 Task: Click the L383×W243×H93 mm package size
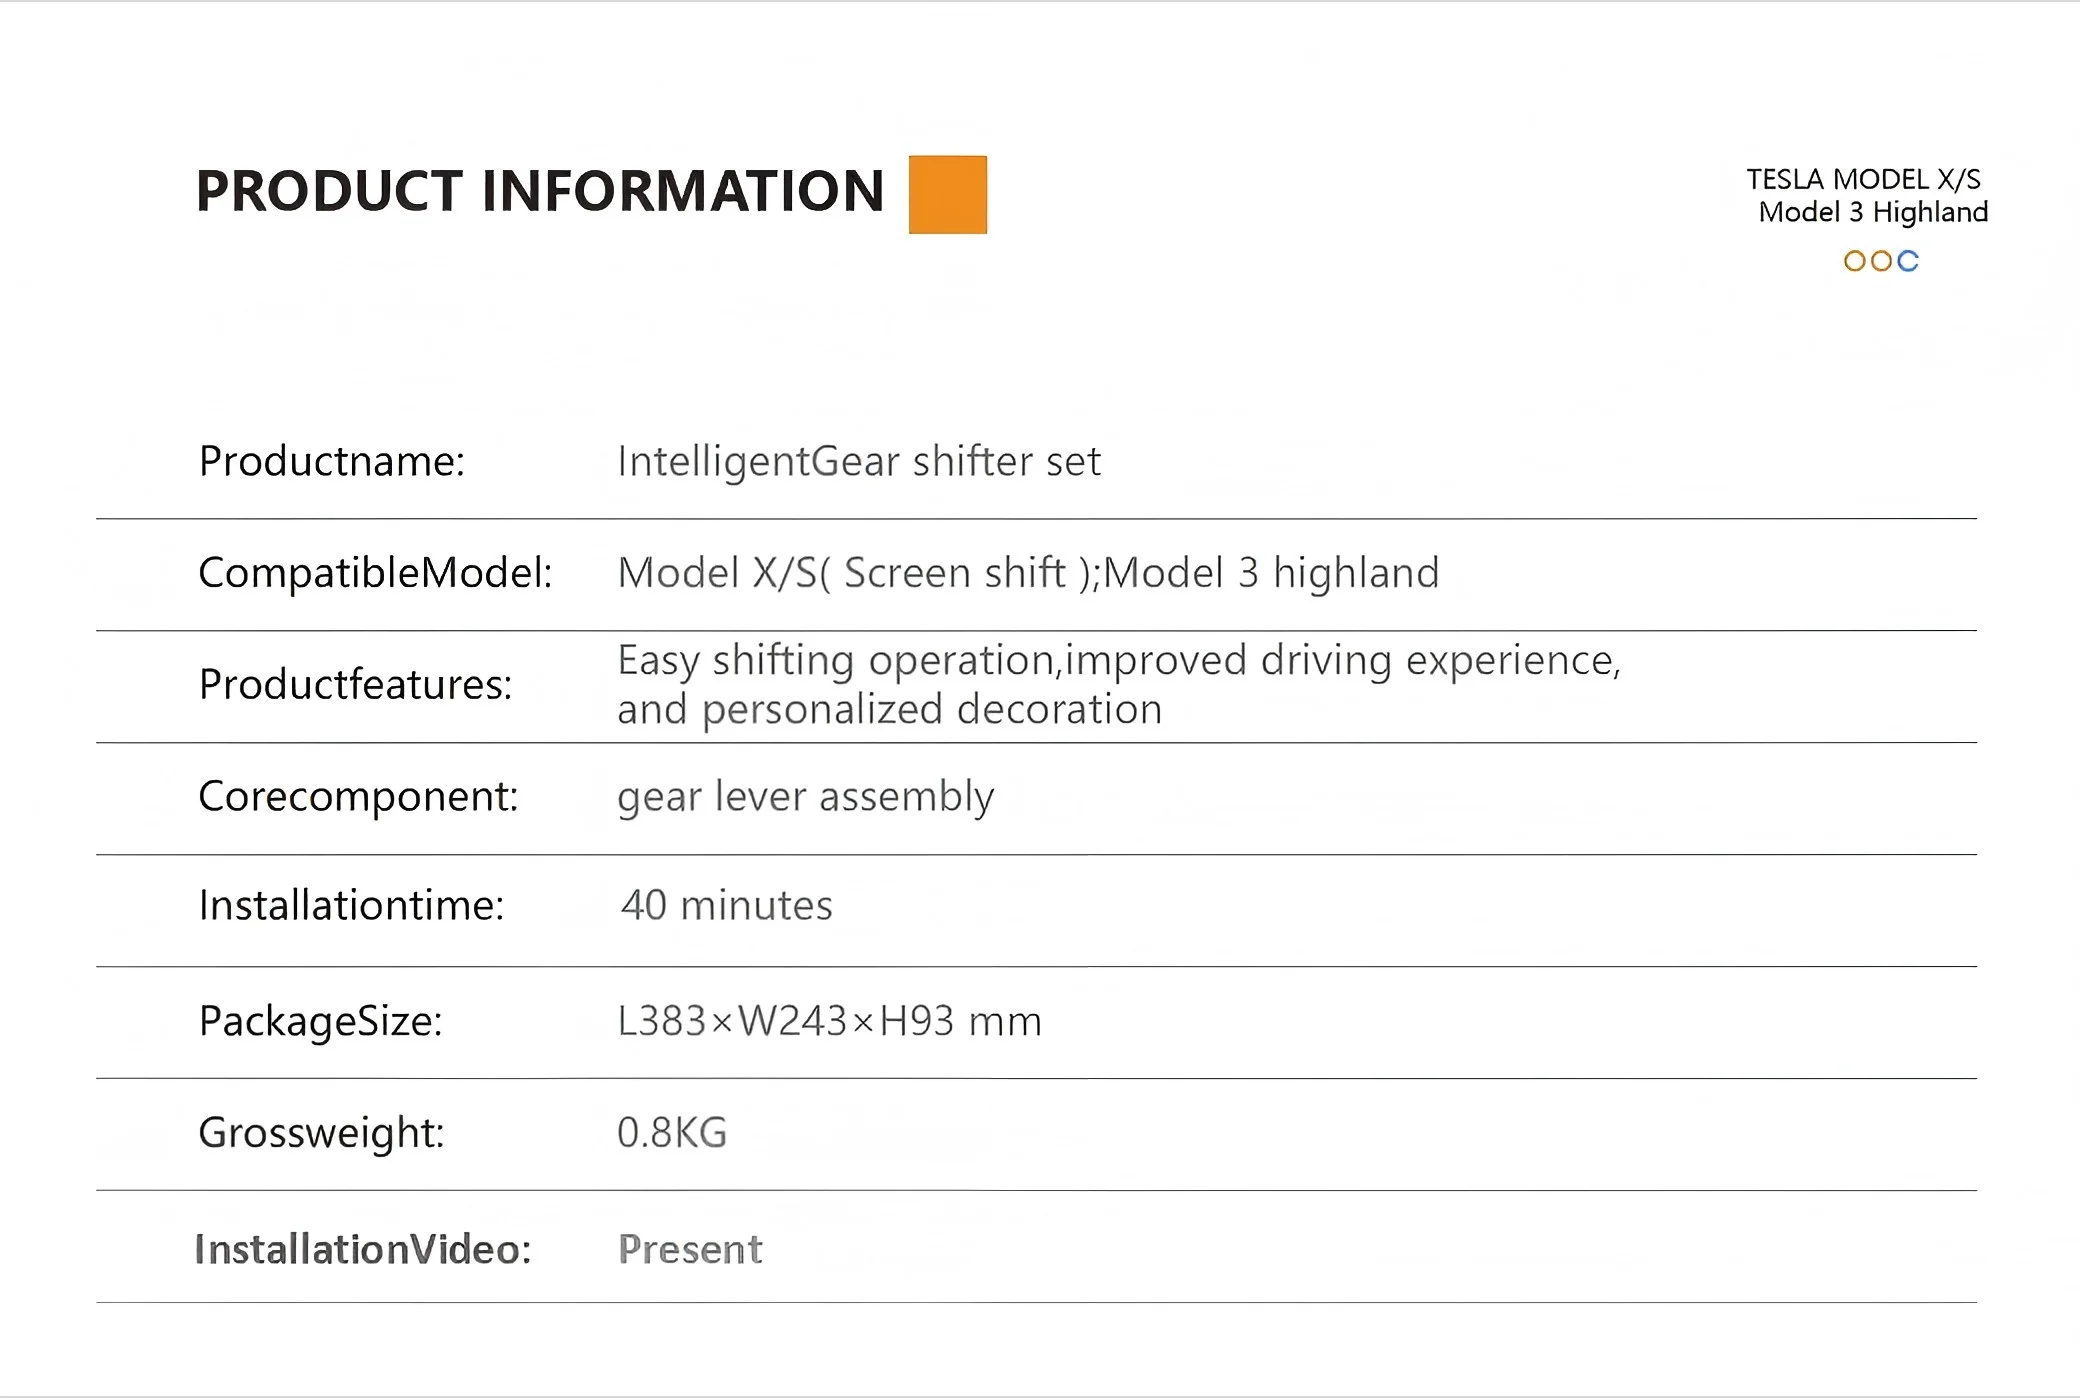829,1021
